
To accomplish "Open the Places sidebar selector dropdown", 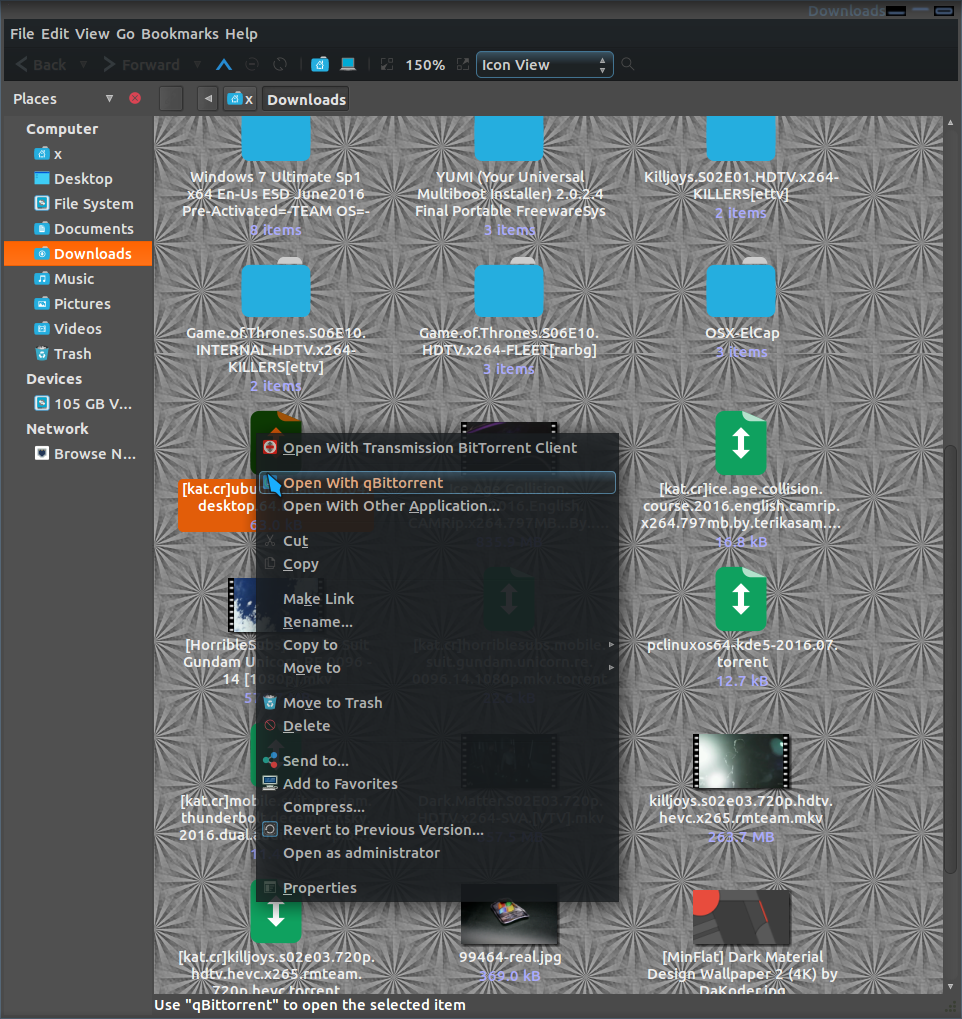I will [x=109, y=99].
